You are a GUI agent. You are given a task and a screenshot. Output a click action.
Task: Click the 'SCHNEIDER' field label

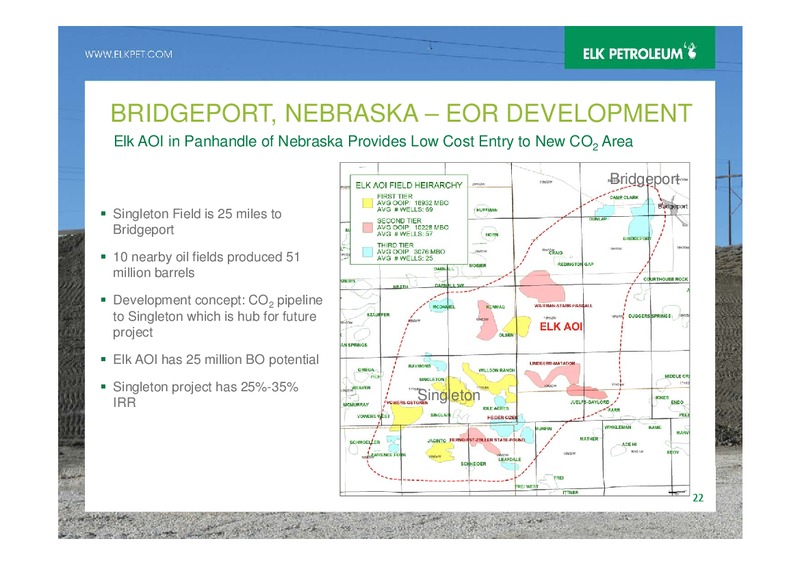(x=473, y=464)
